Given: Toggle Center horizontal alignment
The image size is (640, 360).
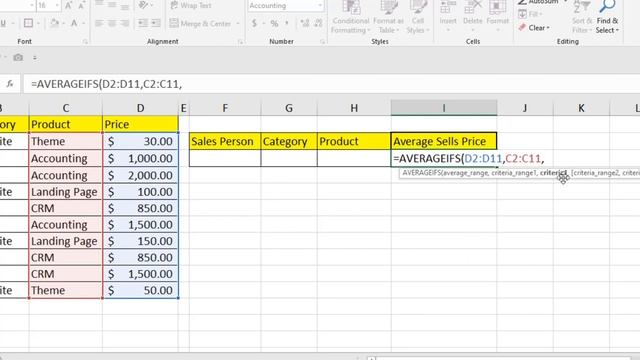Looking at the screenshot, I should click(112, 23).
